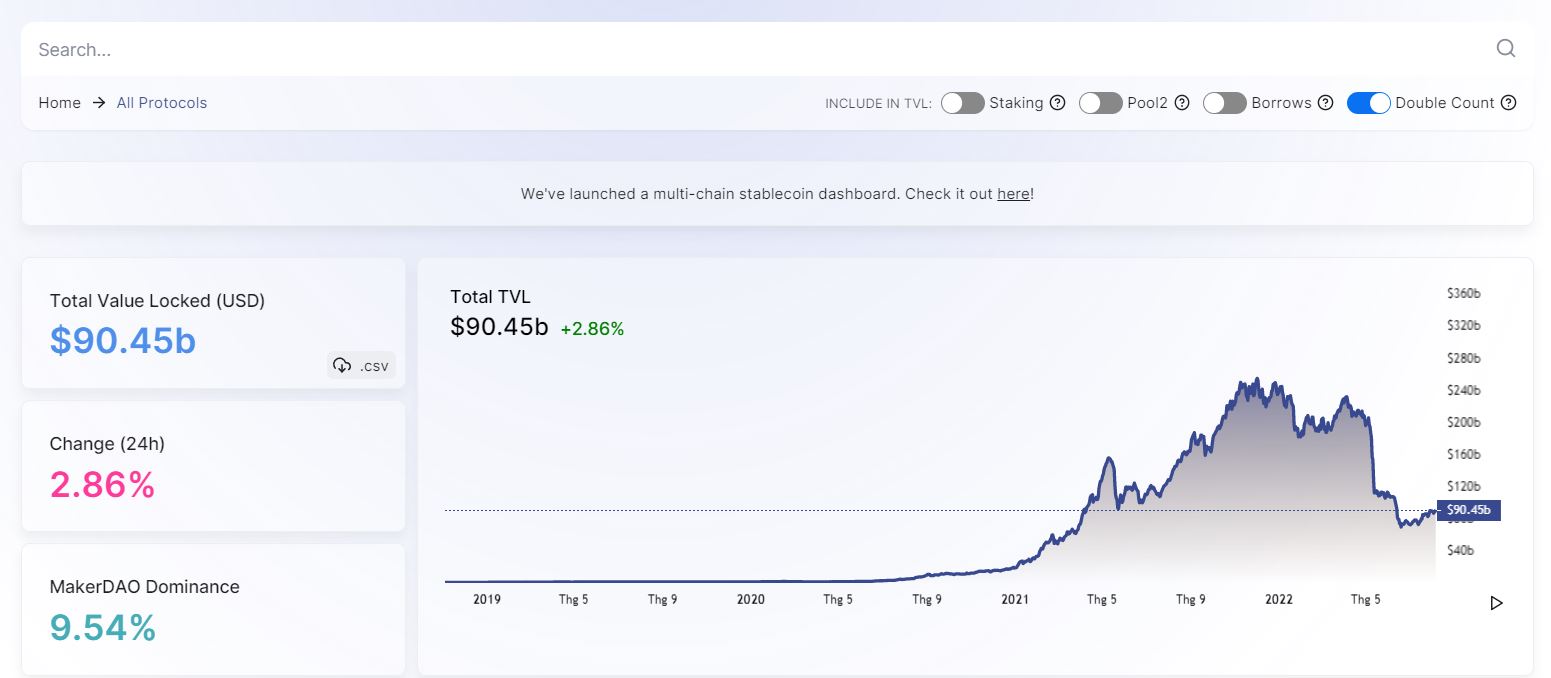The height and width of the screenshot is (678, 1551).
Task: Select the 2021 label on chart axis
Action: [1015, 600]
